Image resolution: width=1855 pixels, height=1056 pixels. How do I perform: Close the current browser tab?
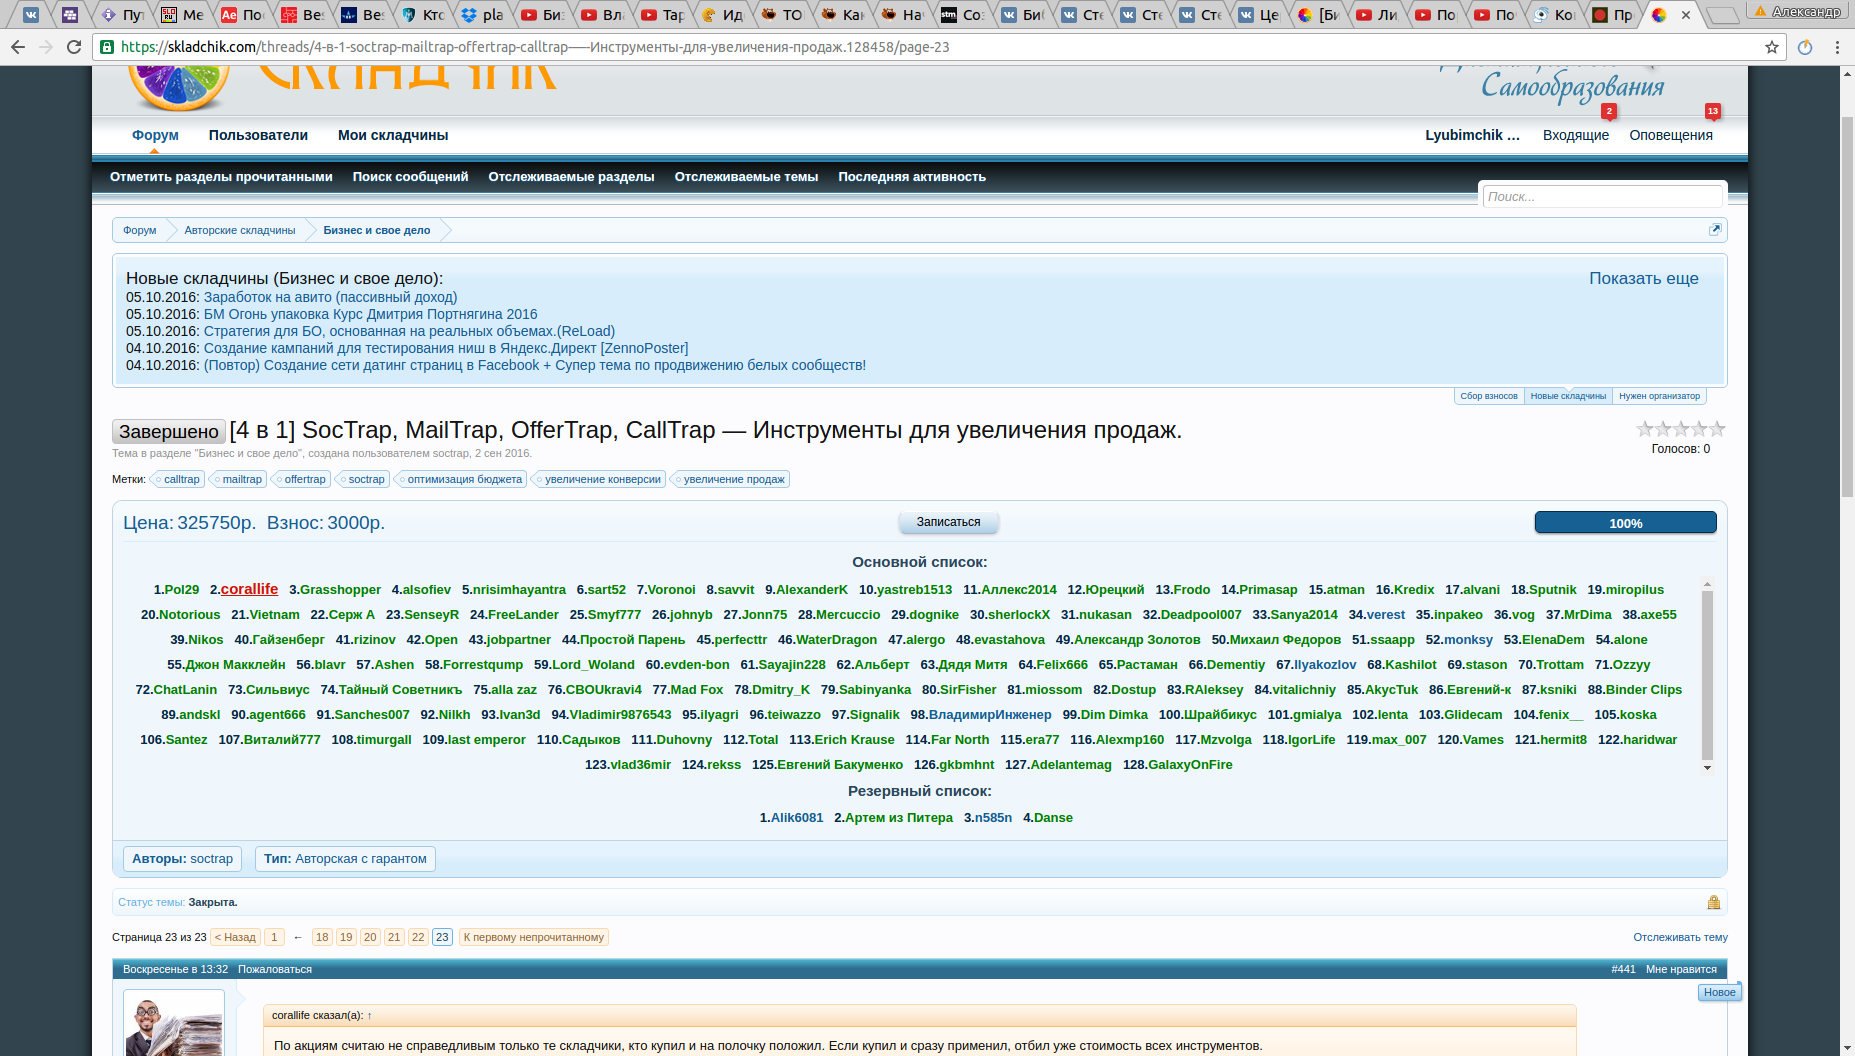pyautogui.click(x=1686, y=15)
